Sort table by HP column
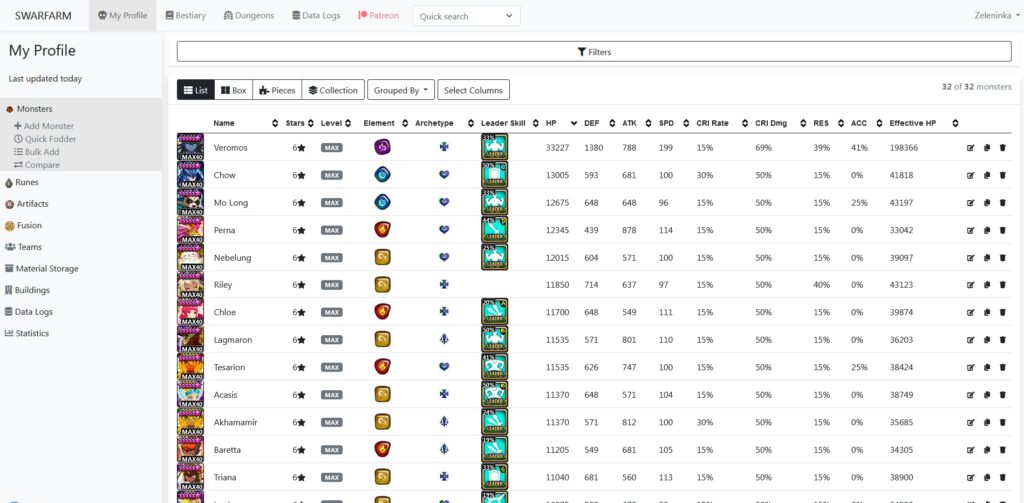Viewport: 1024px width, 503px height. (561, 123)
